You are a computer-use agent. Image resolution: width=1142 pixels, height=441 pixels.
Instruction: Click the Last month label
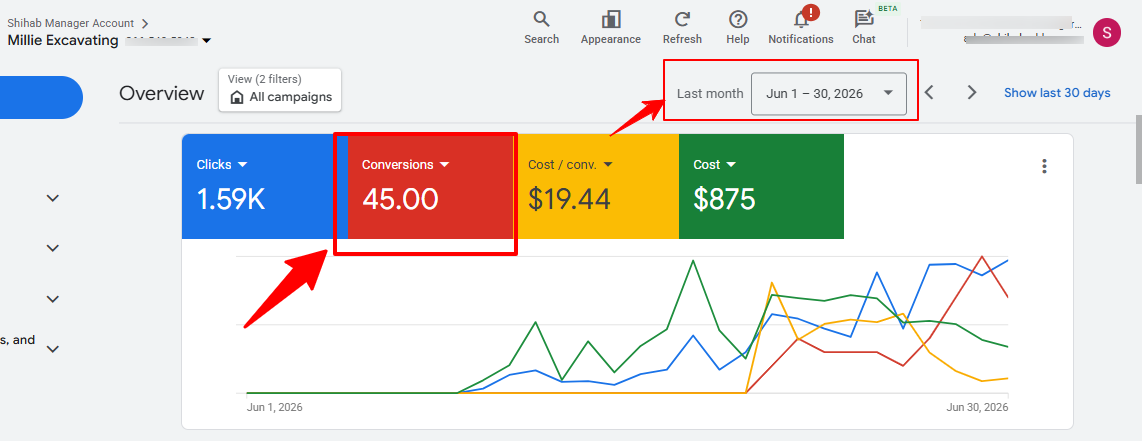click(710, 93)
